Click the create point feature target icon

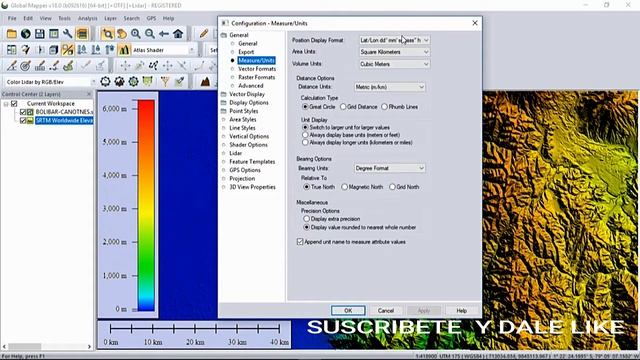[x=25, y=65]
